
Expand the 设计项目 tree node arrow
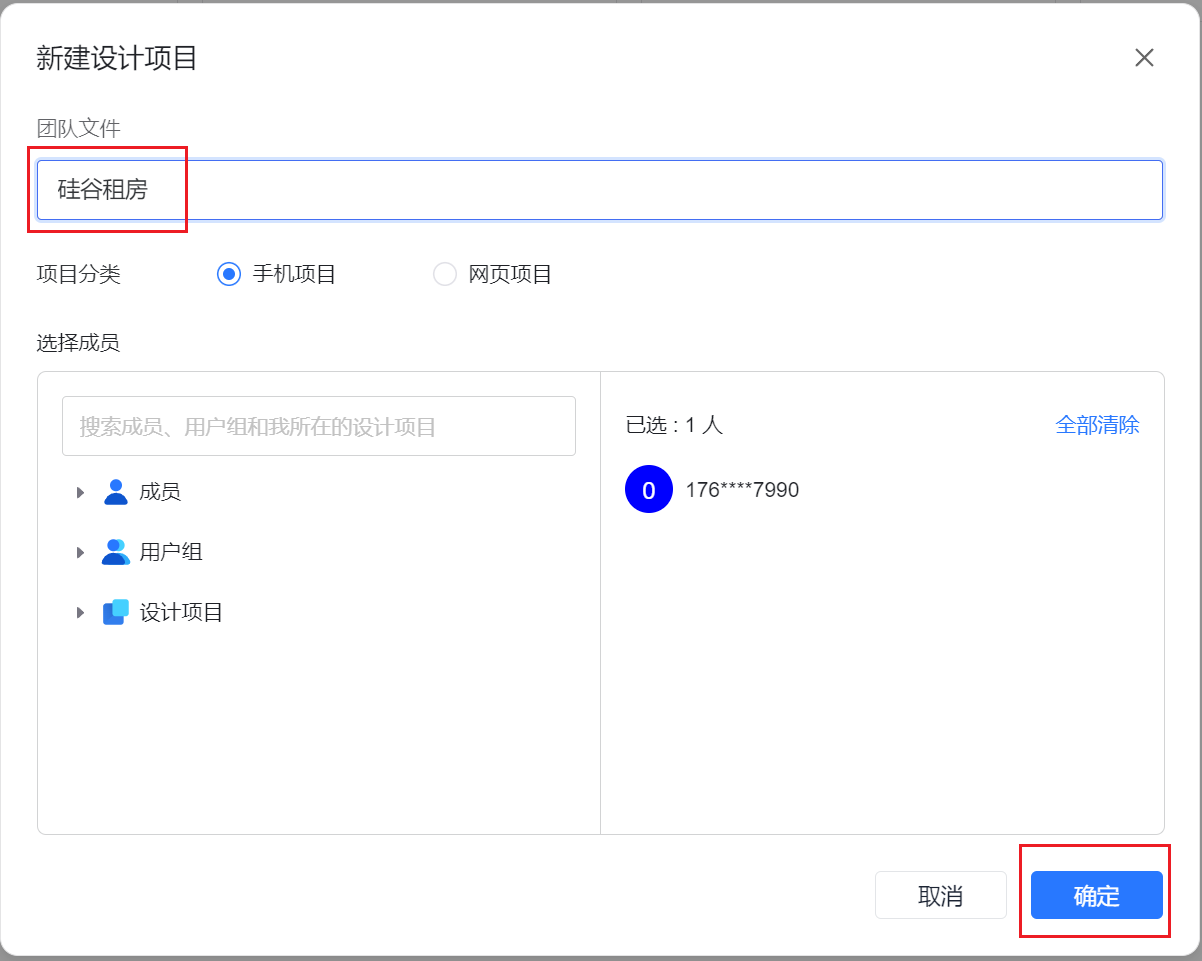81,612
